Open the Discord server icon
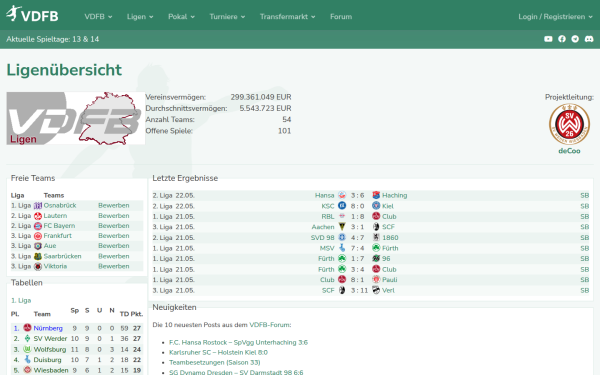 [589, 39]
